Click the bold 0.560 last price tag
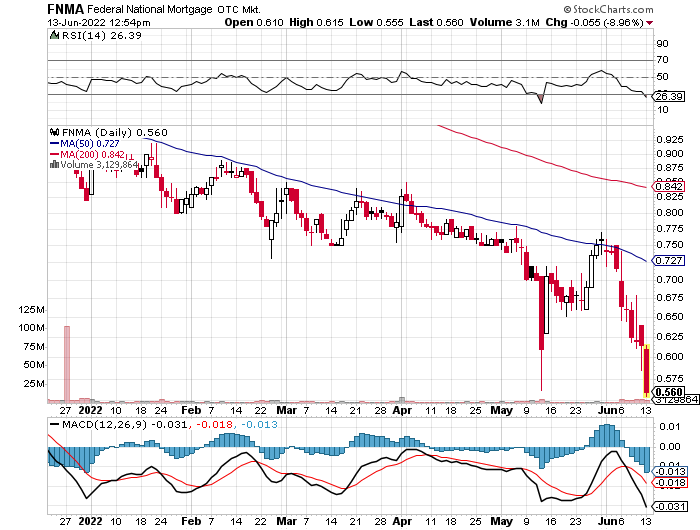Viewport: 700px width, 530px height. pos(669,392)
